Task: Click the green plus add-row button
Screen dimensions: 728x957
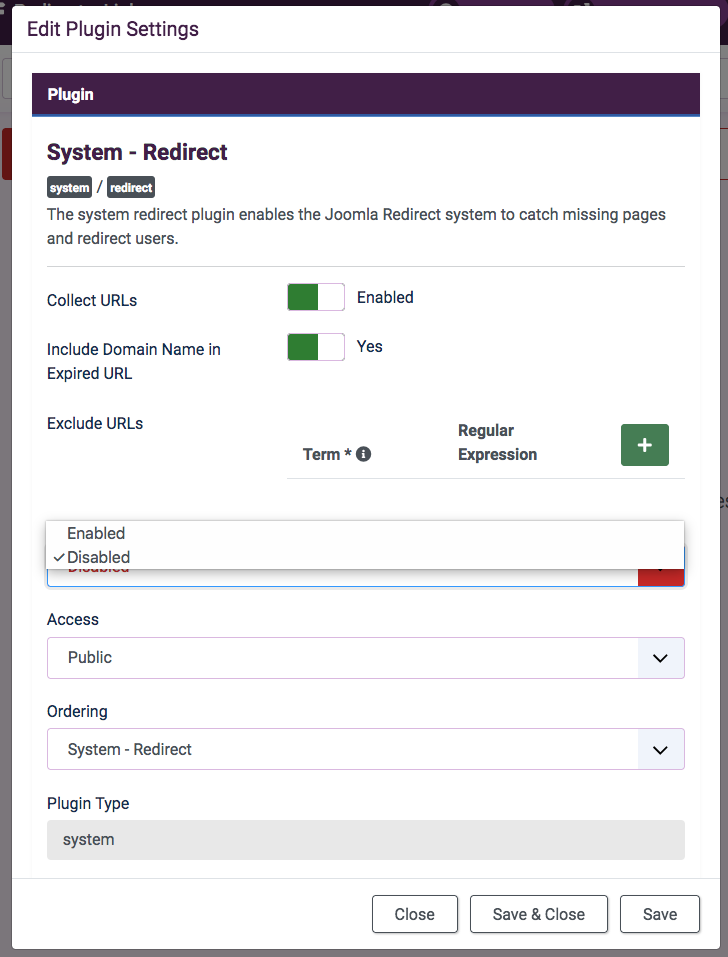Action: point(644,445)
